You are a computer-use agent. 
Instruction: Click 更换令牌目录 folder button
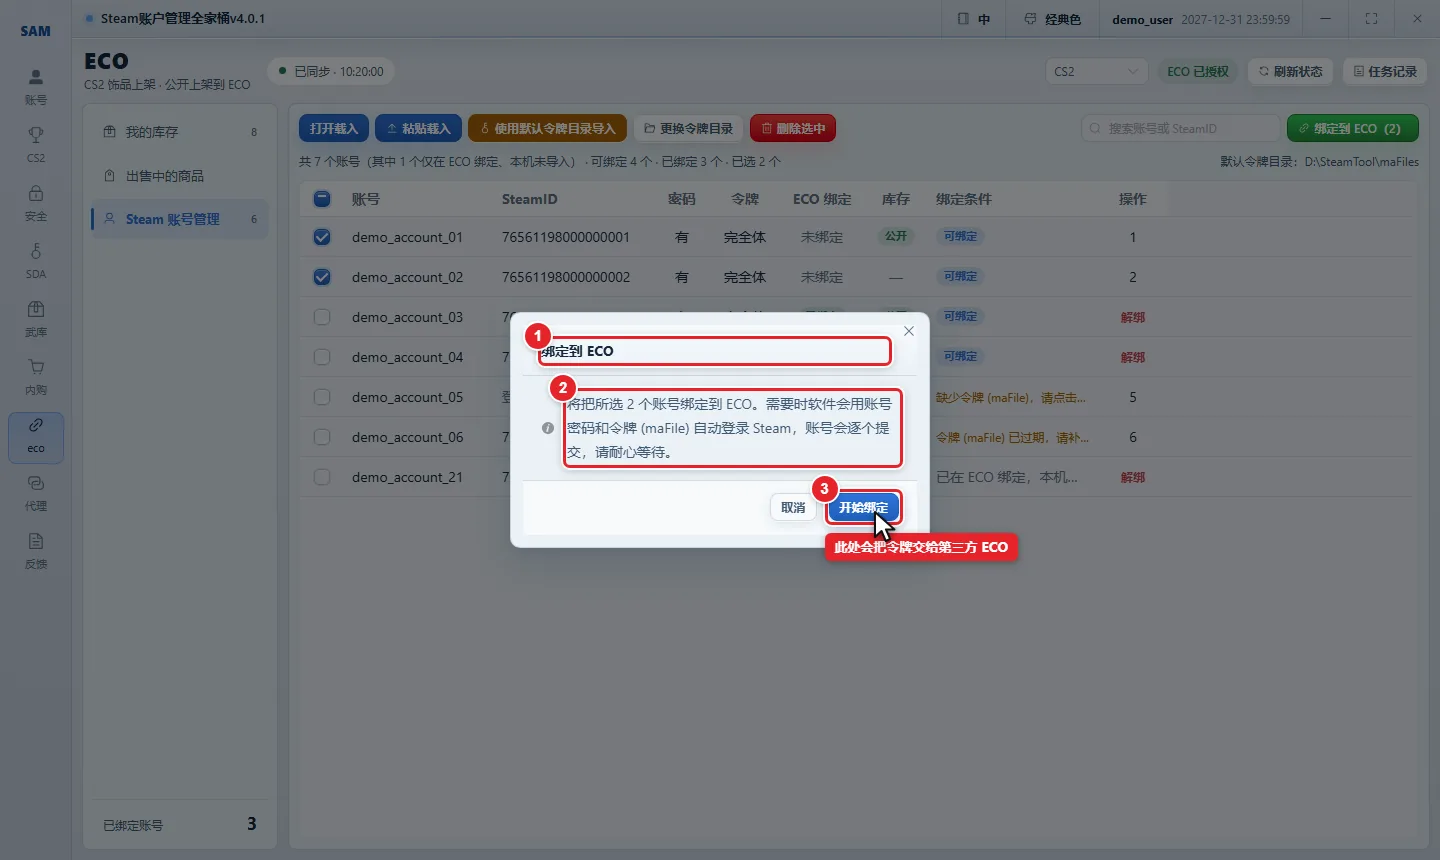pos(688,128)
